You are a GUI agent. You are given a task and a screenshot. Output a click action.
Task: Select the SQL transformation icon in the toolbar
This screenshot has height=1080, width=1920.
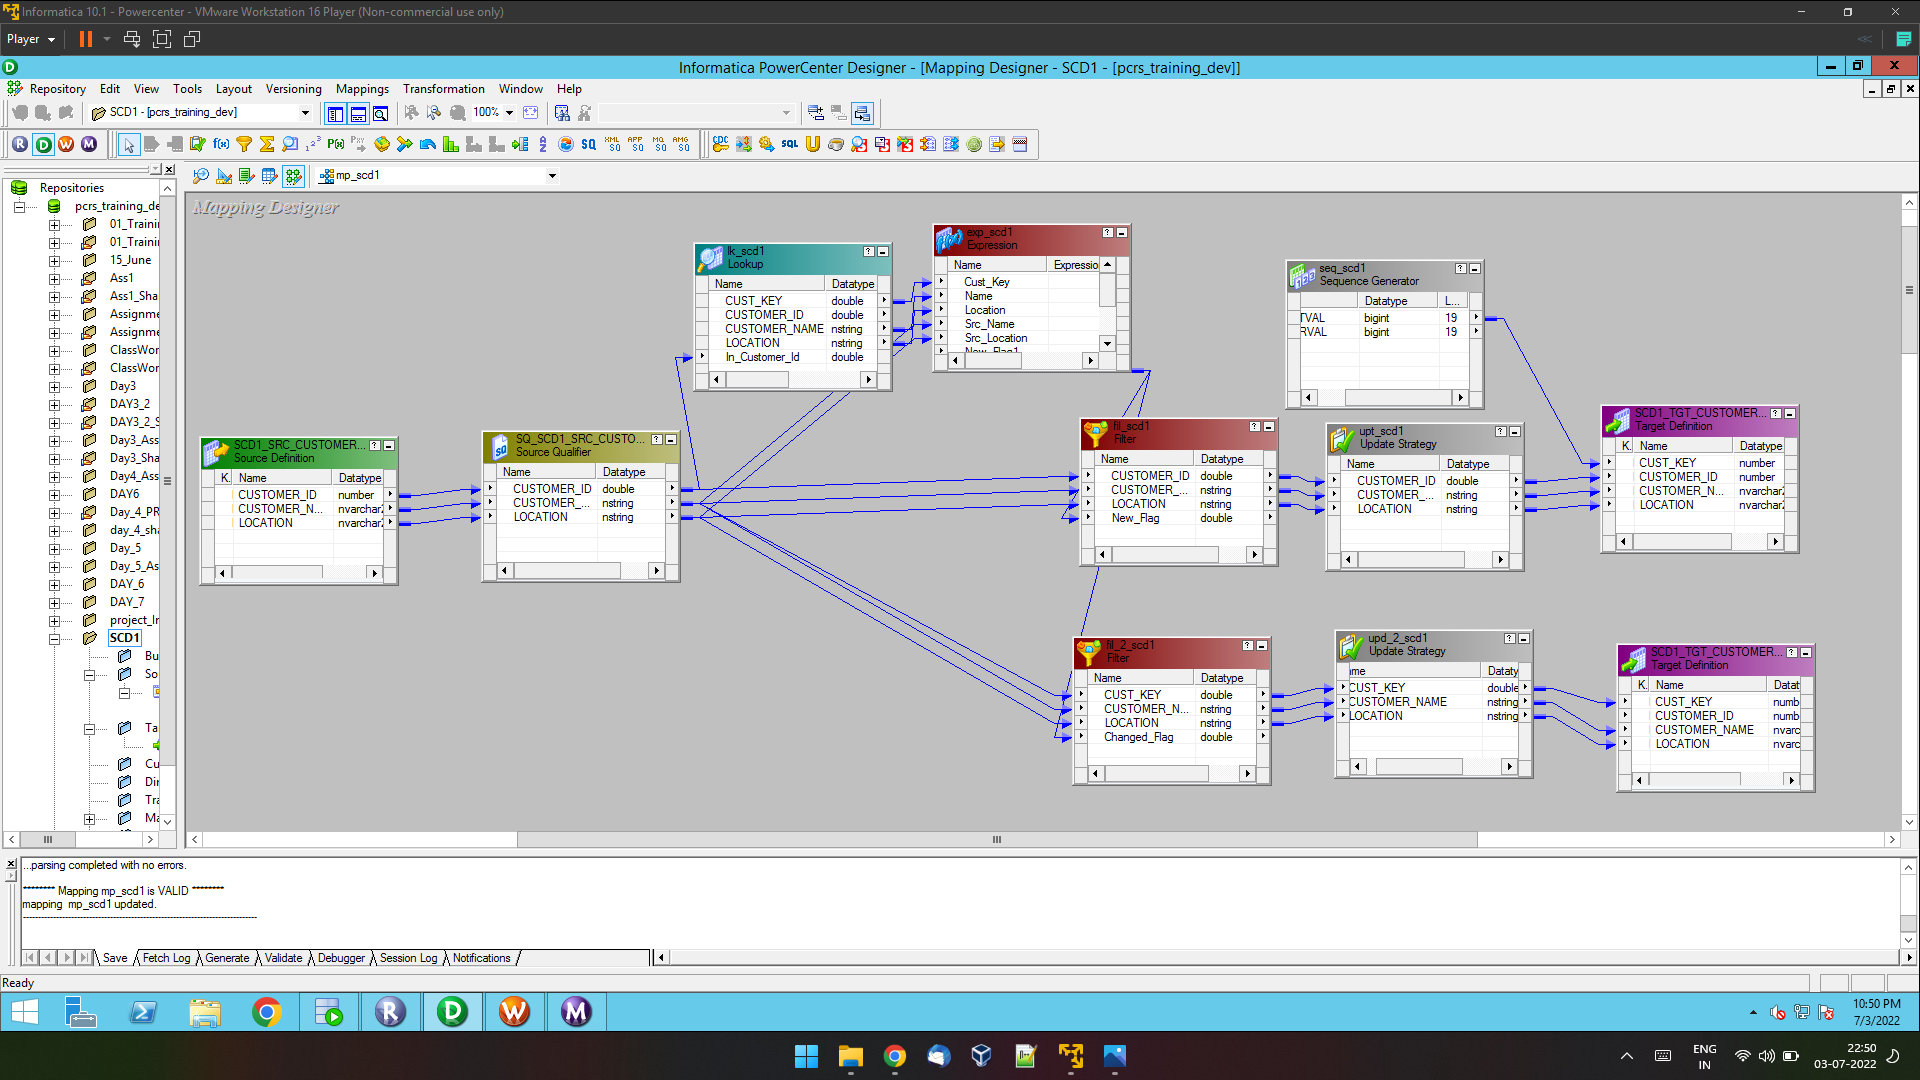[x=789, y=144]
